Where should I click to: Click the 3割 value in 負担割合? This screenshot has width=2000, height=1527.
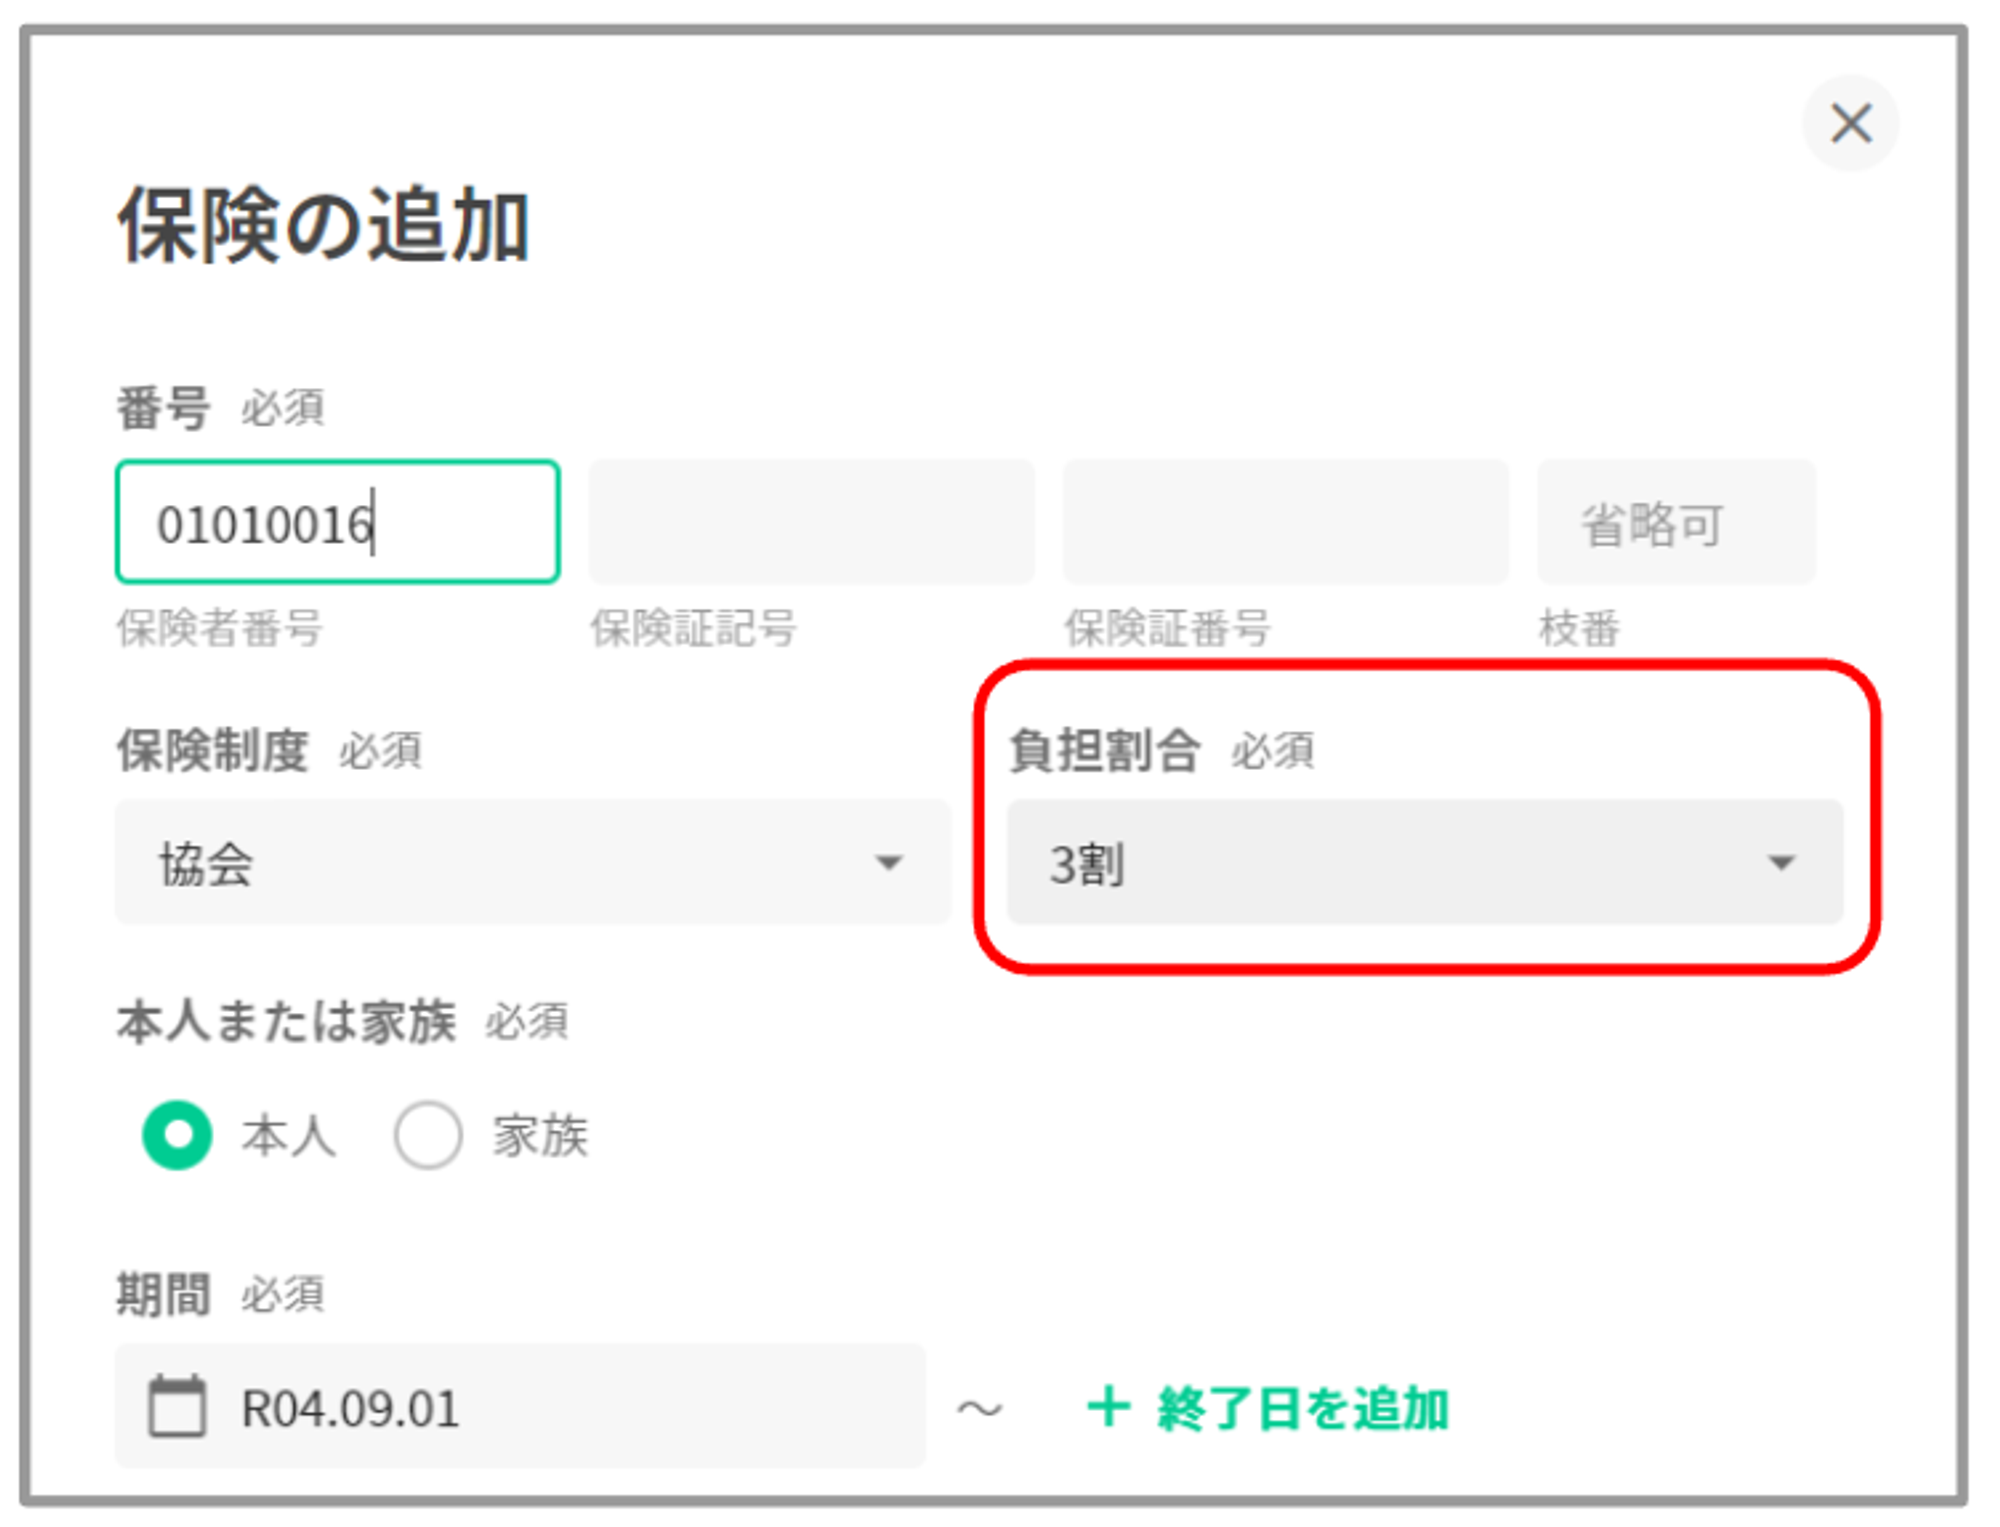[x=1087, y=864]
